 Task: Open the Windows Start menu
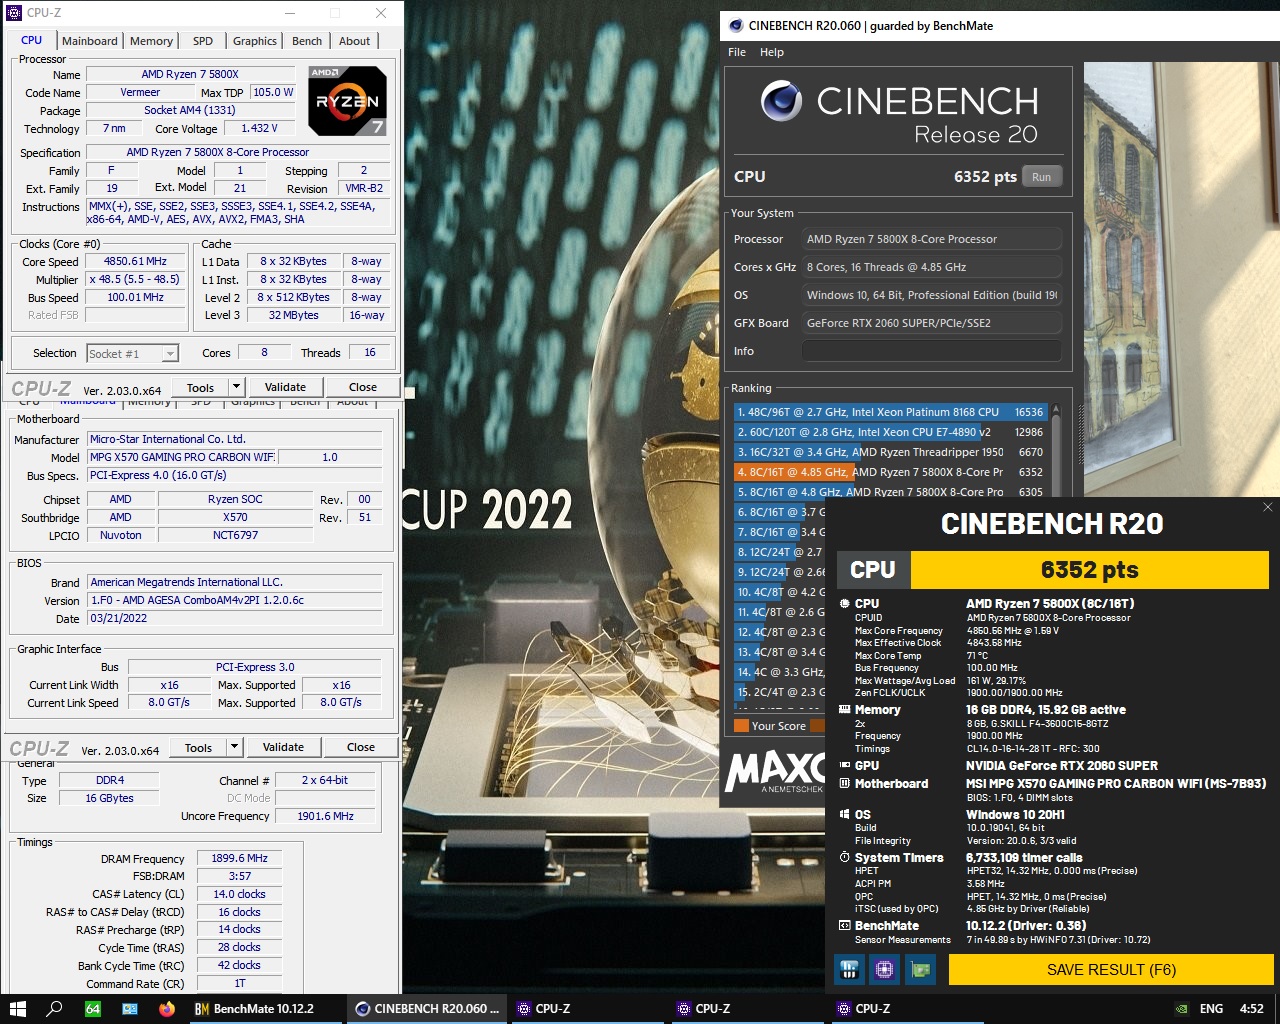click(x=17, y=1008)
